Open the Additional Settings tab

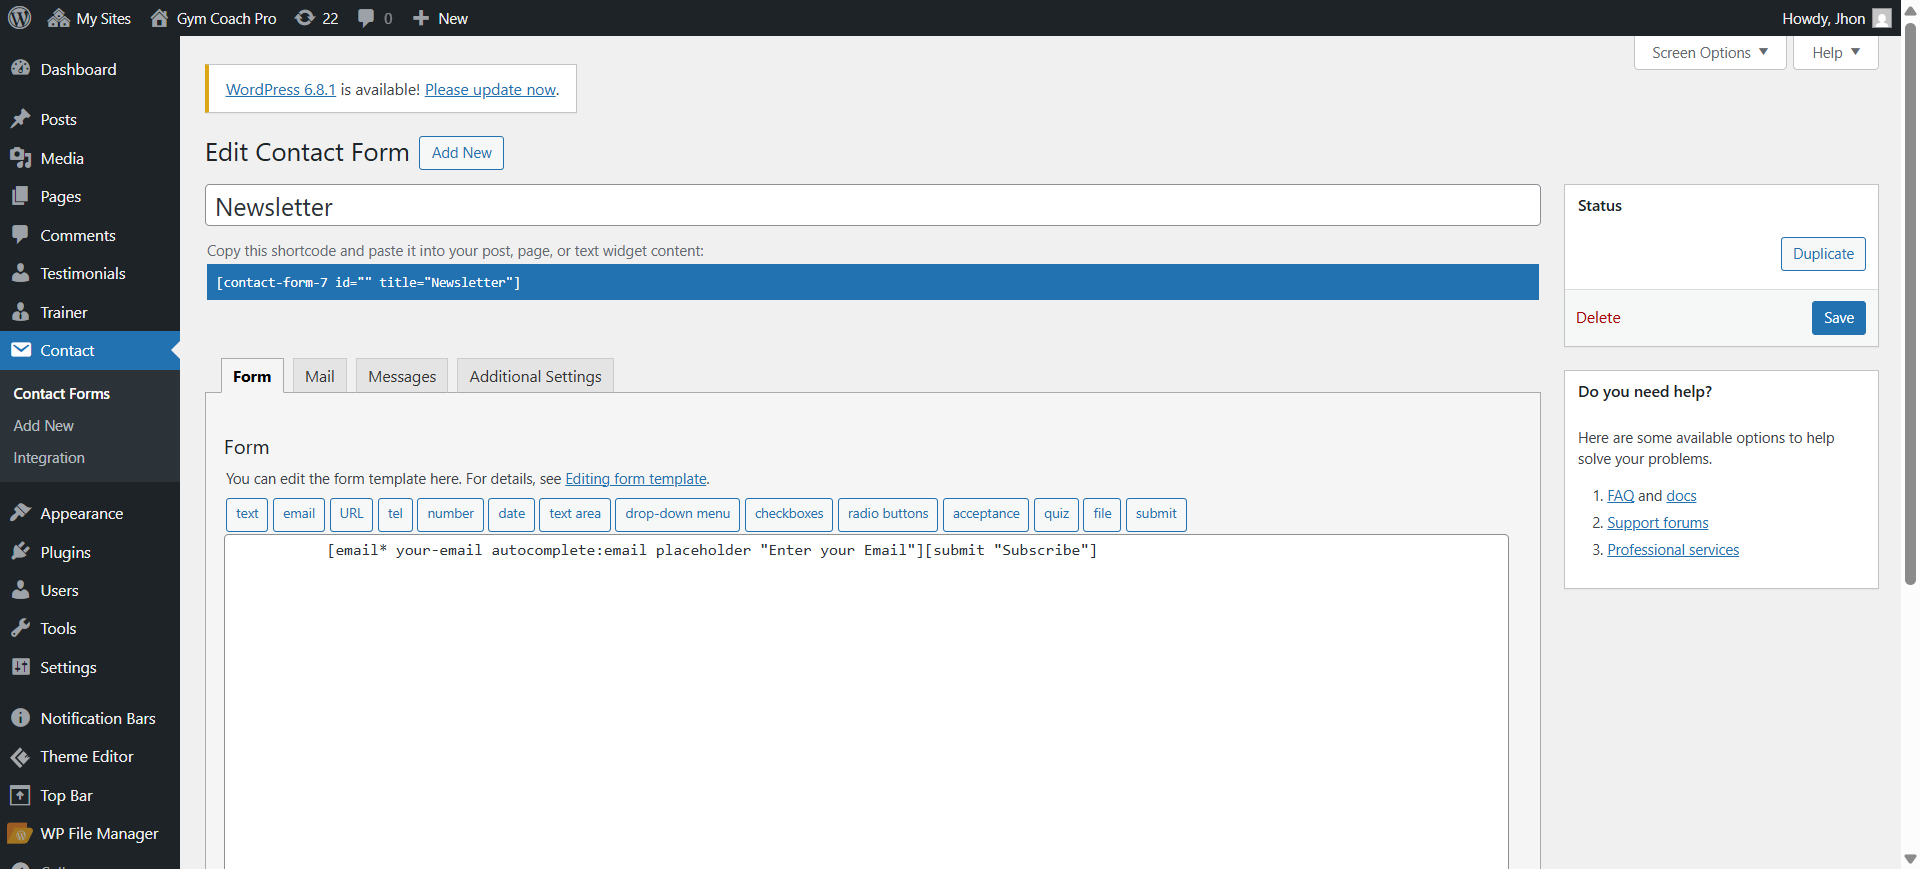point(535,376)
